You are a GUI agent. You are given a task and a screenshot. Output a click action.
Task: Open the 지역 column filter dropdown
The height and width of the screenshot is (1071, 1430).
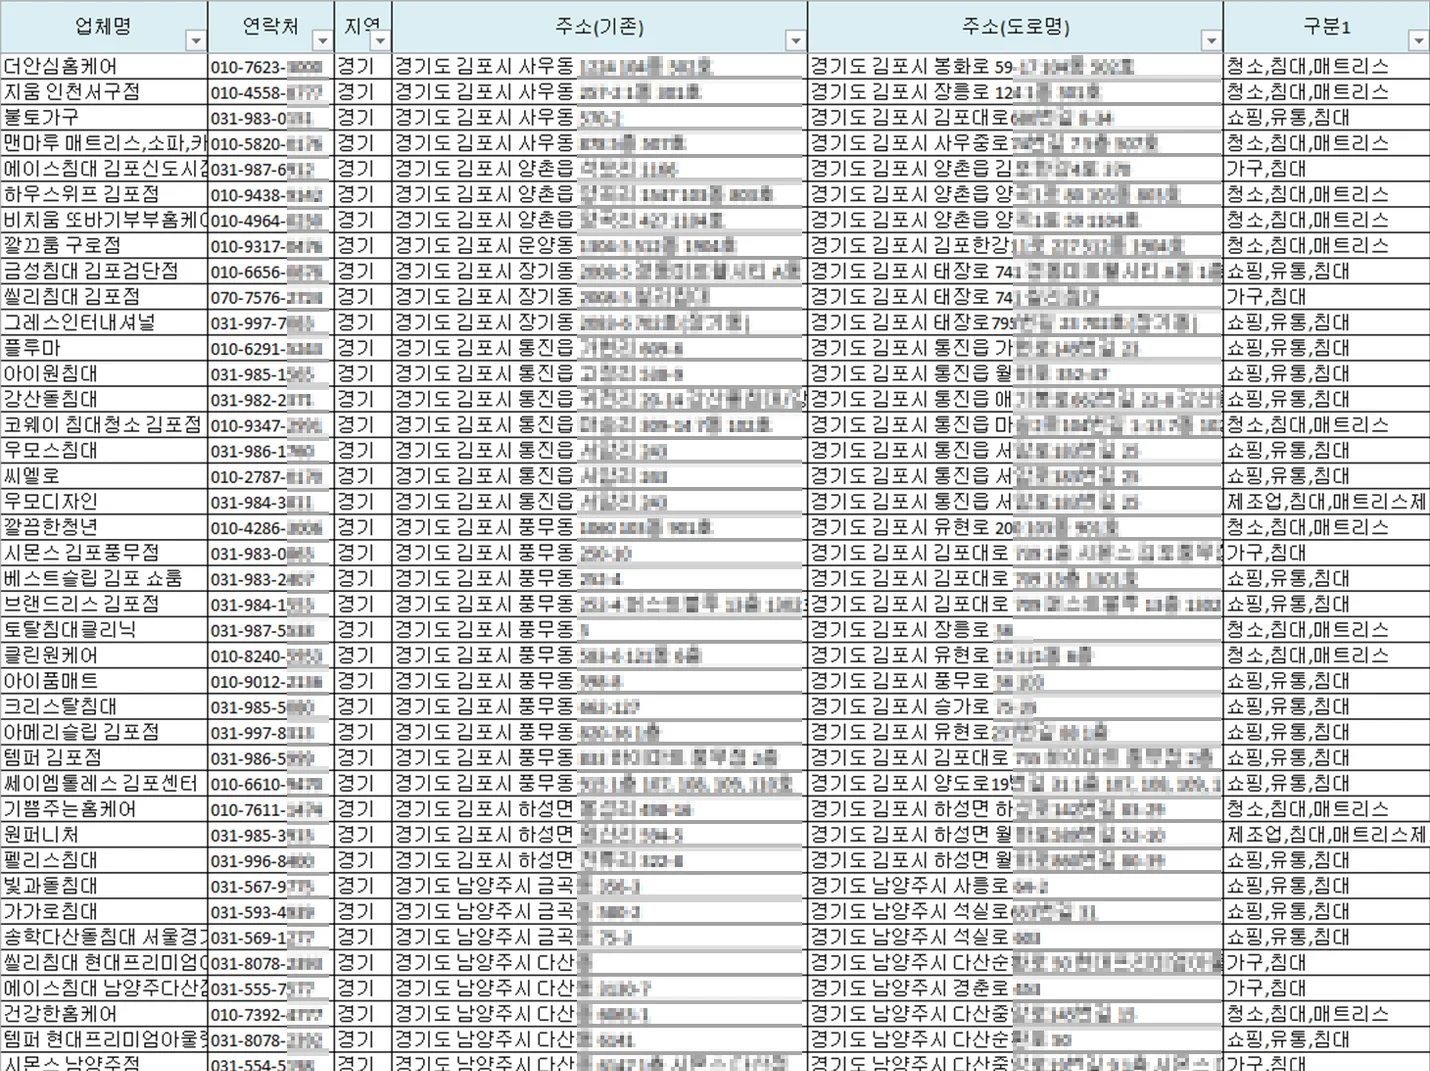(380, 41)
